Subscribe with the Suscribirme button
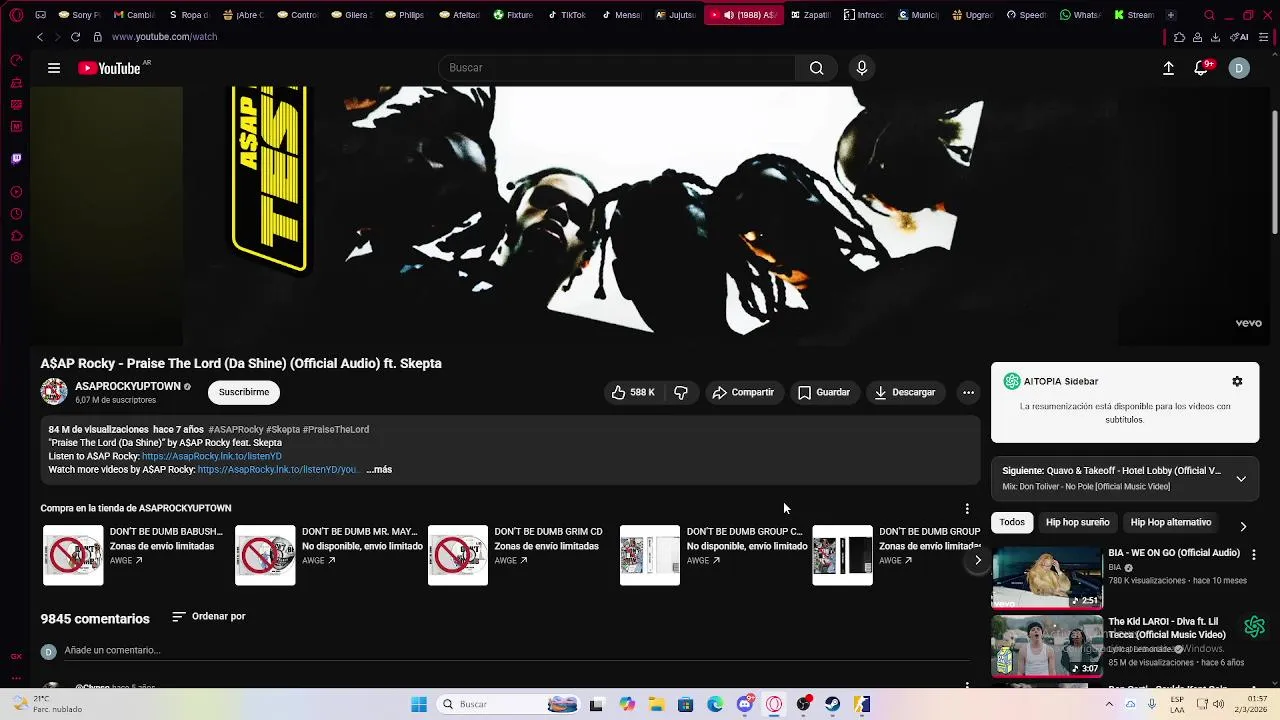Image resolution: width=1280 pixels, height=720 pixels. (x=244, y=392)
